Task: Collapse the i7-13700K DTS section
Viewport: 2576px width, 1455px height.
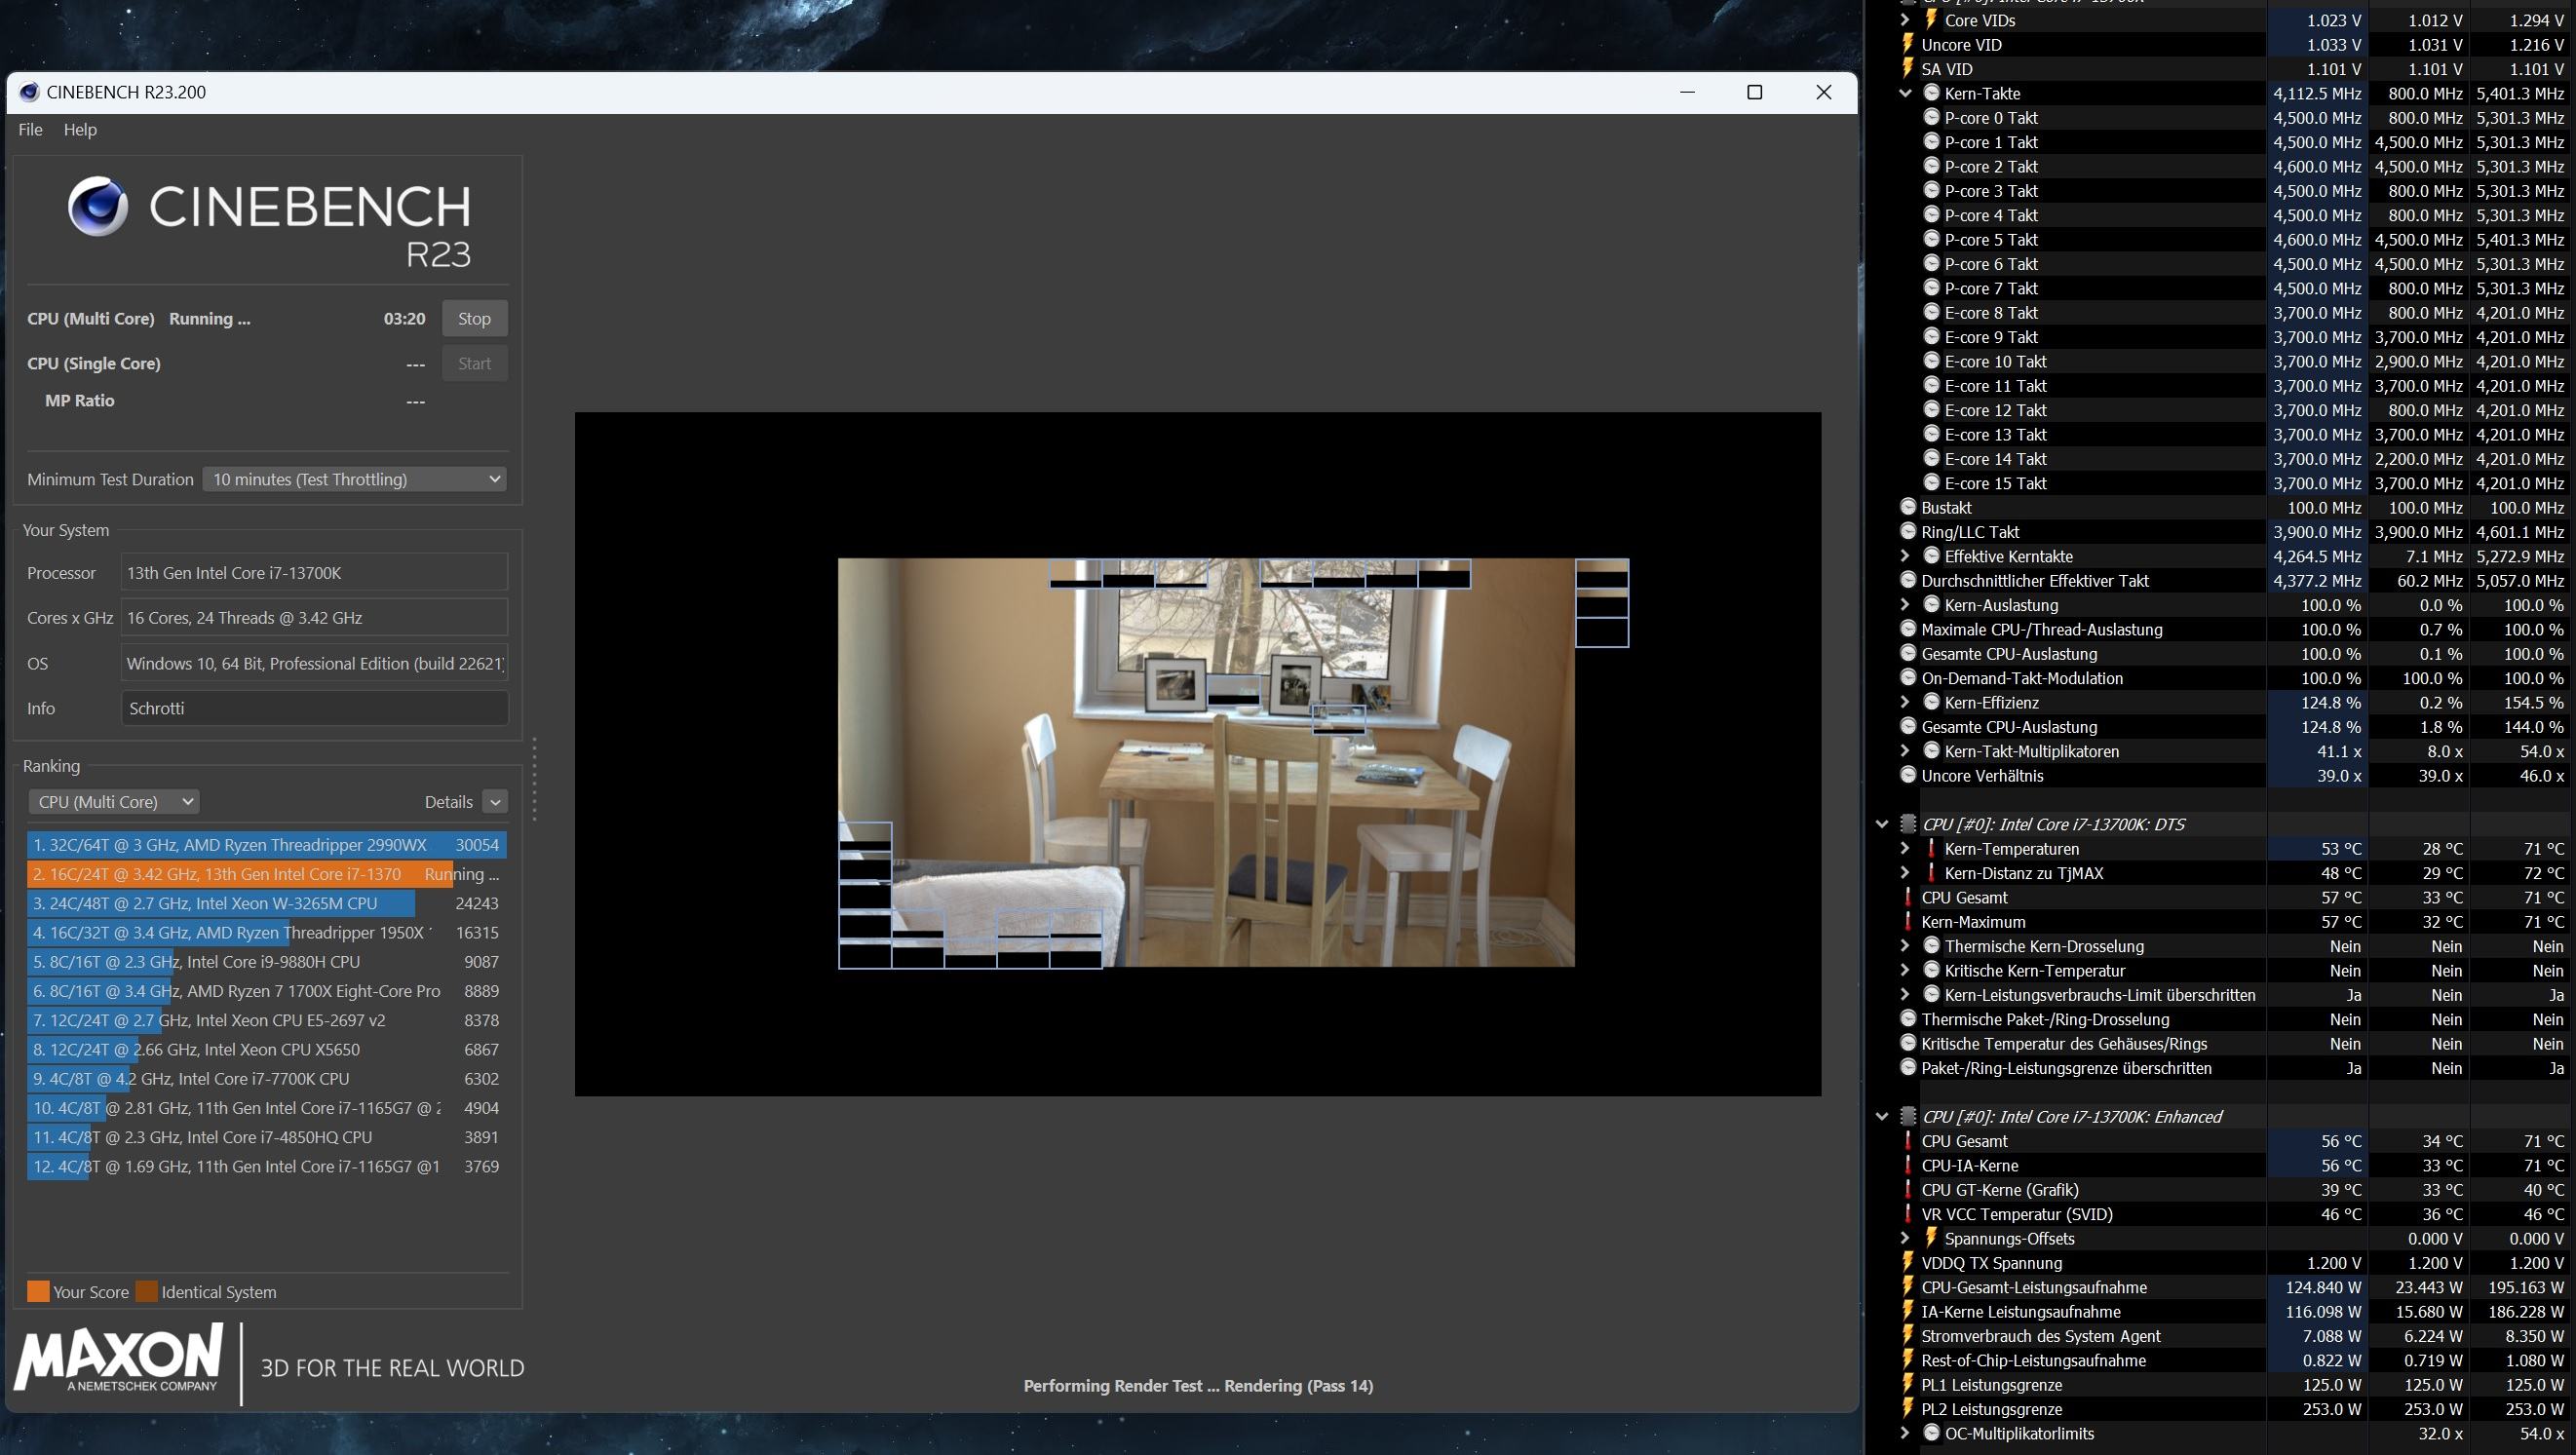Action: pyautogui.click(x=1881, y=824)
